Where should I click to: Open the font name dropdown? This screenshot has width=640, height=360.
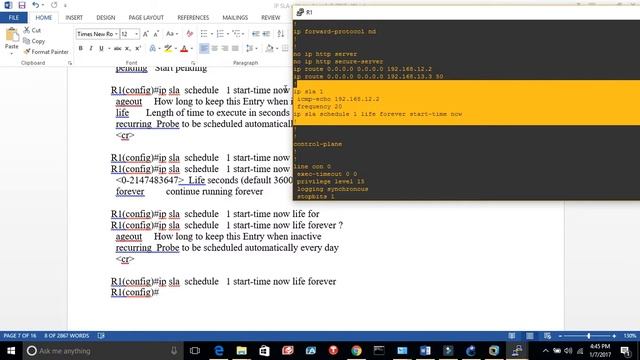point(116,34)
